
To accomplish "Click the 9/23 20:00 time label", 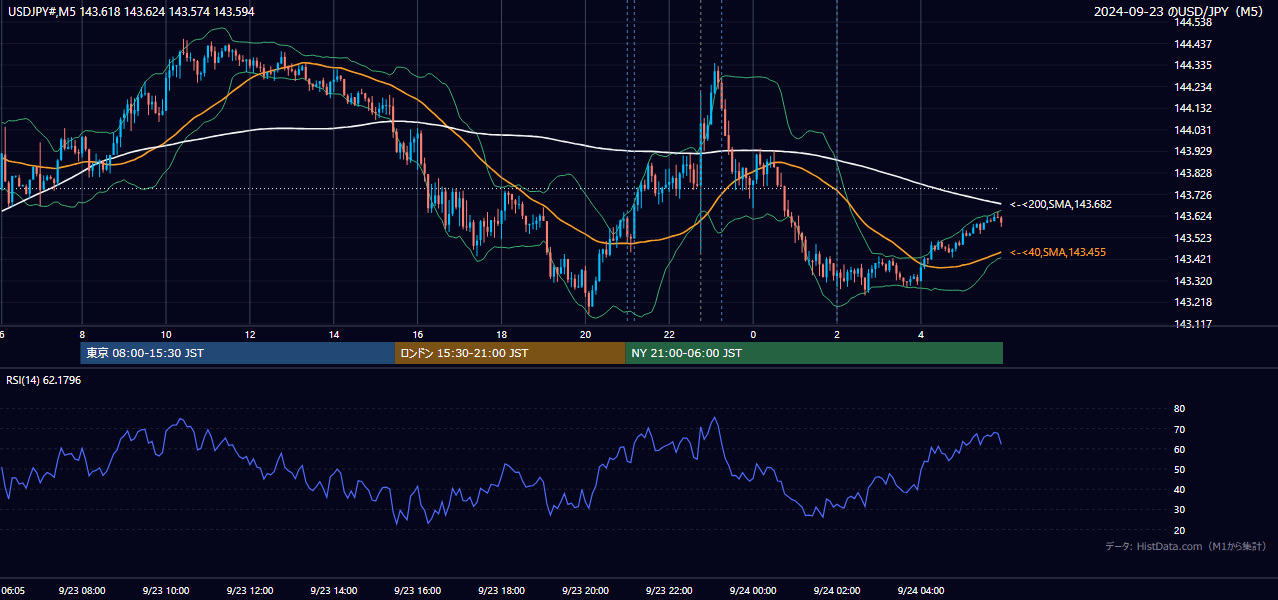I will [x=585, y=591].
